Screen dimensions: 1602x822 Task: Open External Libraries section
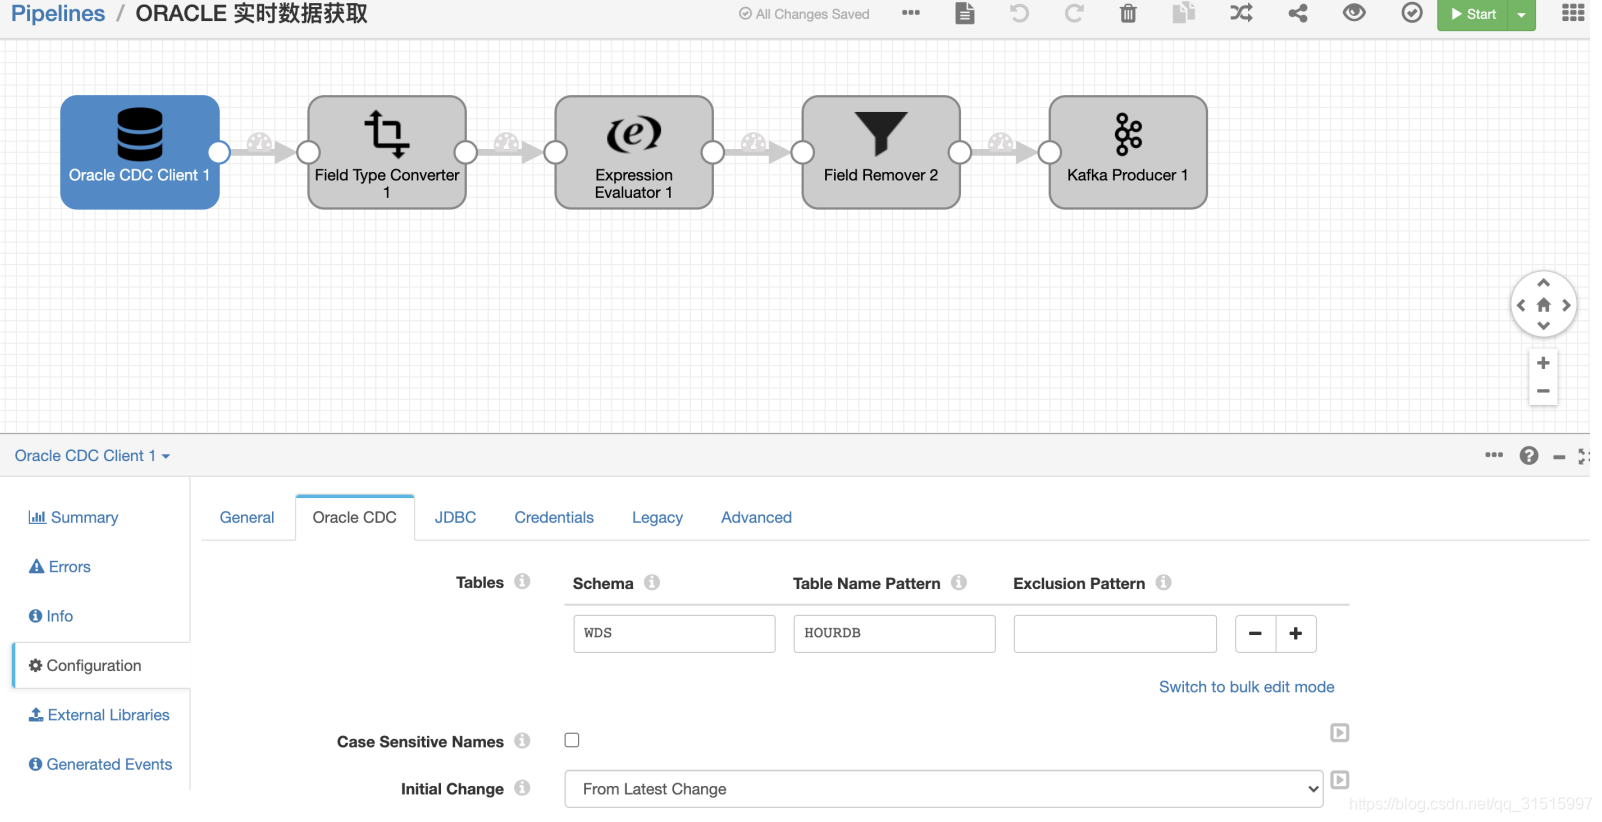(99, 715)
